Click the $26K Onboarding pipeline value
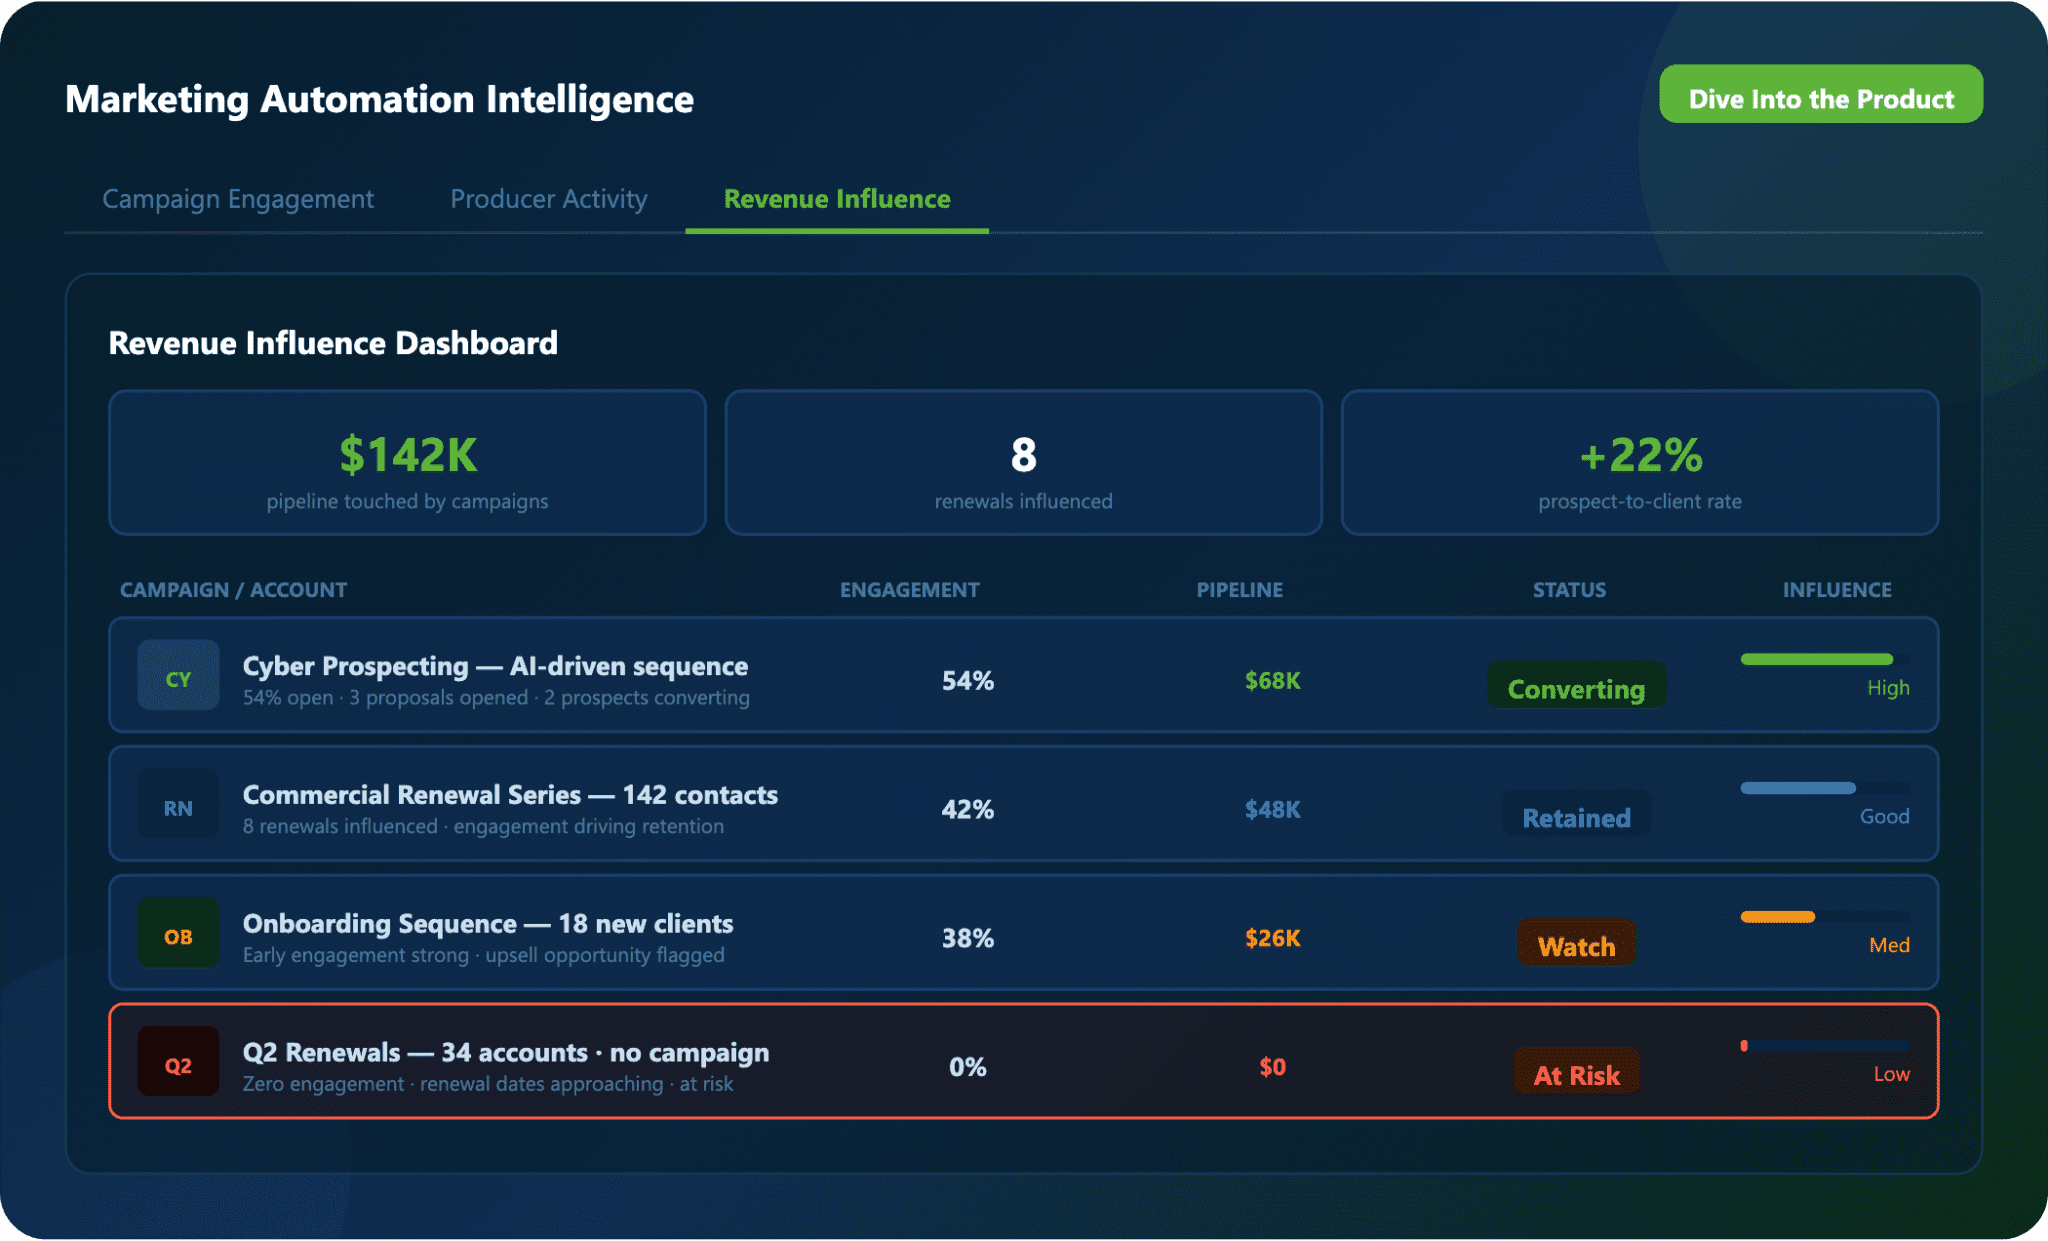This screenshot has width=2048, height=1241. coord(1272,938)
